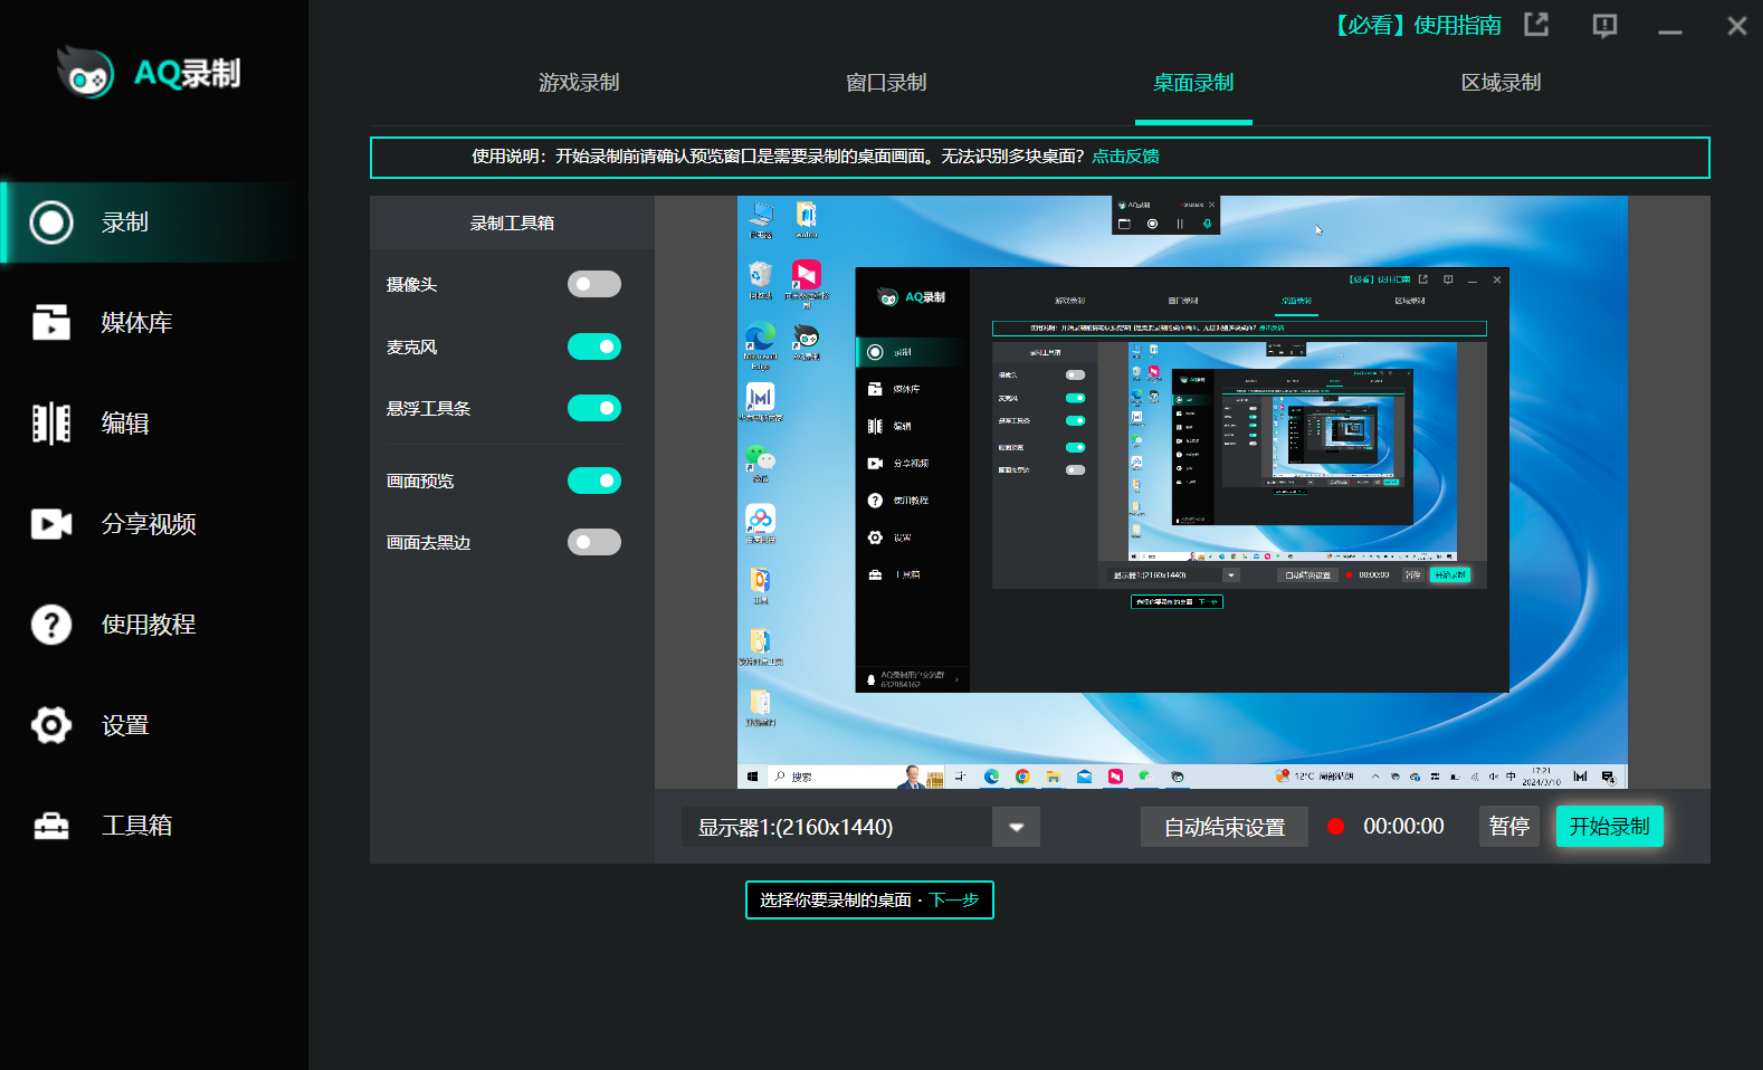Viewport: 1763px width, 1070px height.
Task: Open the tutorial (使用教程) question mark icon
Action: coord(51,624)
